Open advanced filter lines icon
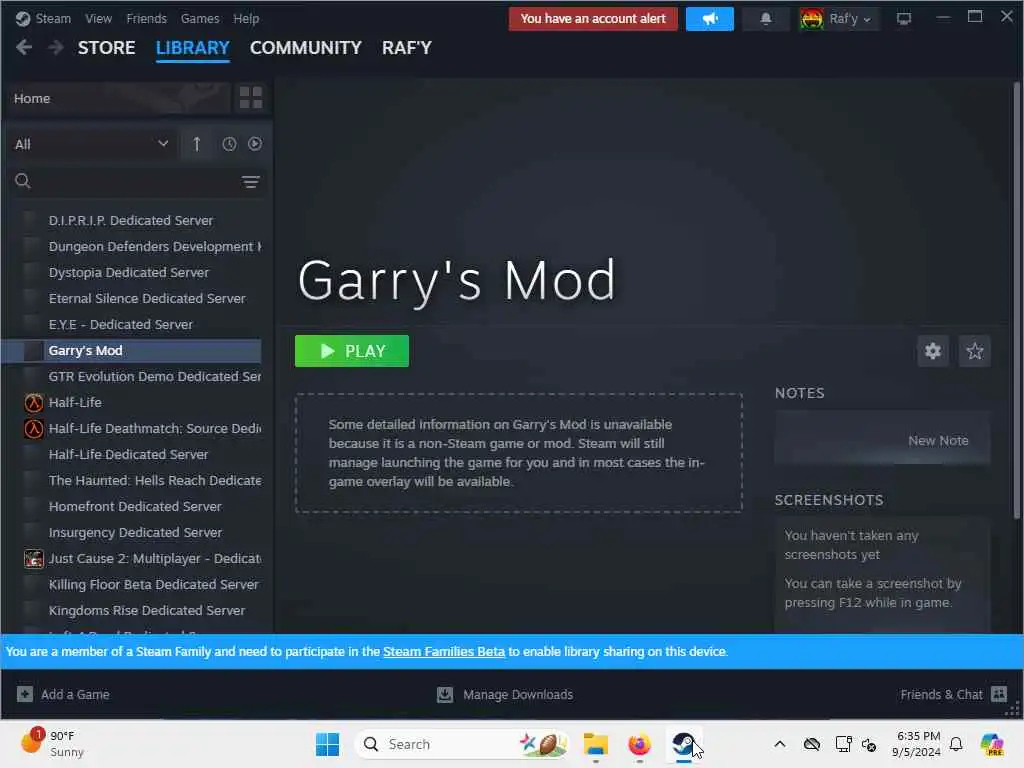Screen dimensions: 1024x768 (x=251, y=182)
